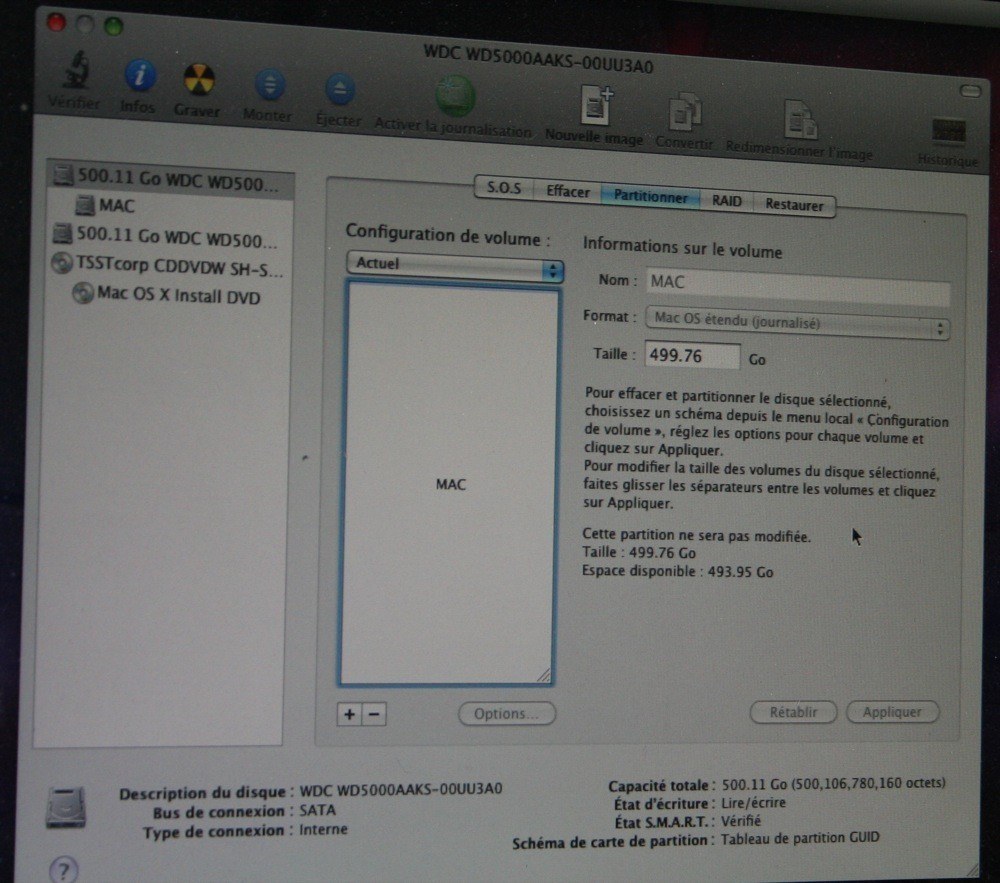Select the MAC volume in sidebar
This screenshot has width=1000, height=883.
tap(105, 205)
